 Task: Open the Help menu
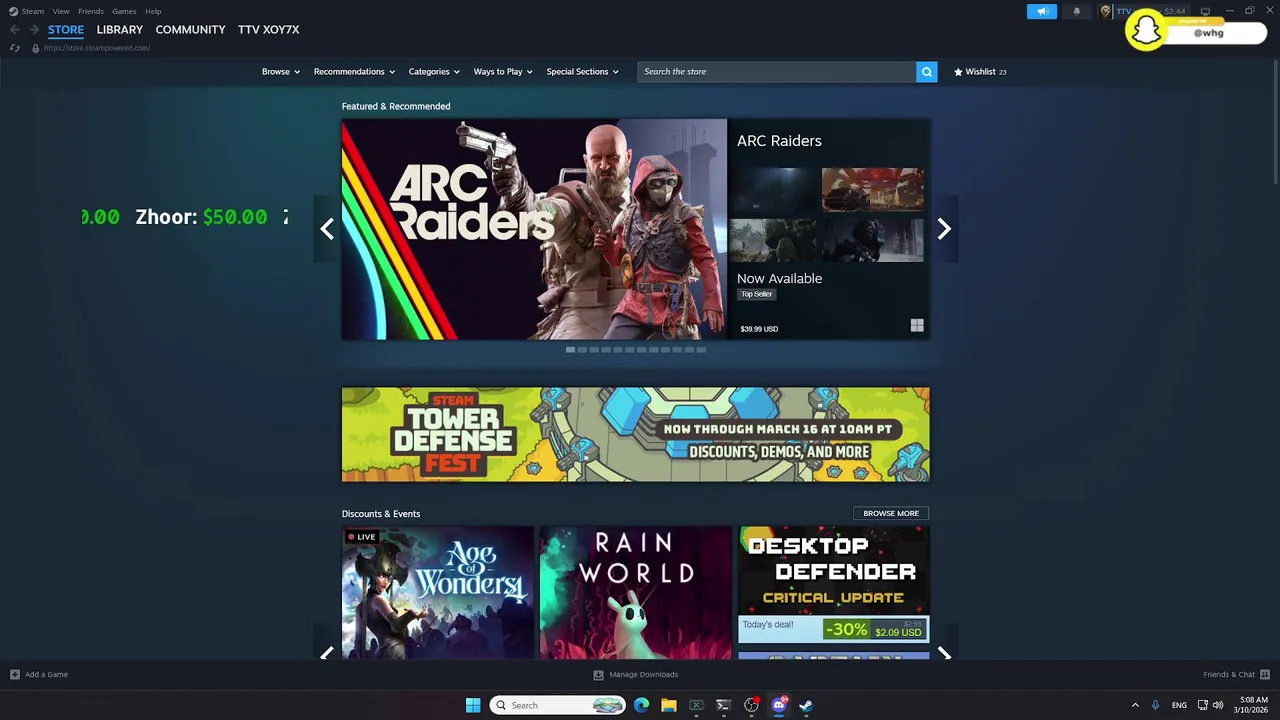click(x=153, y=11)
